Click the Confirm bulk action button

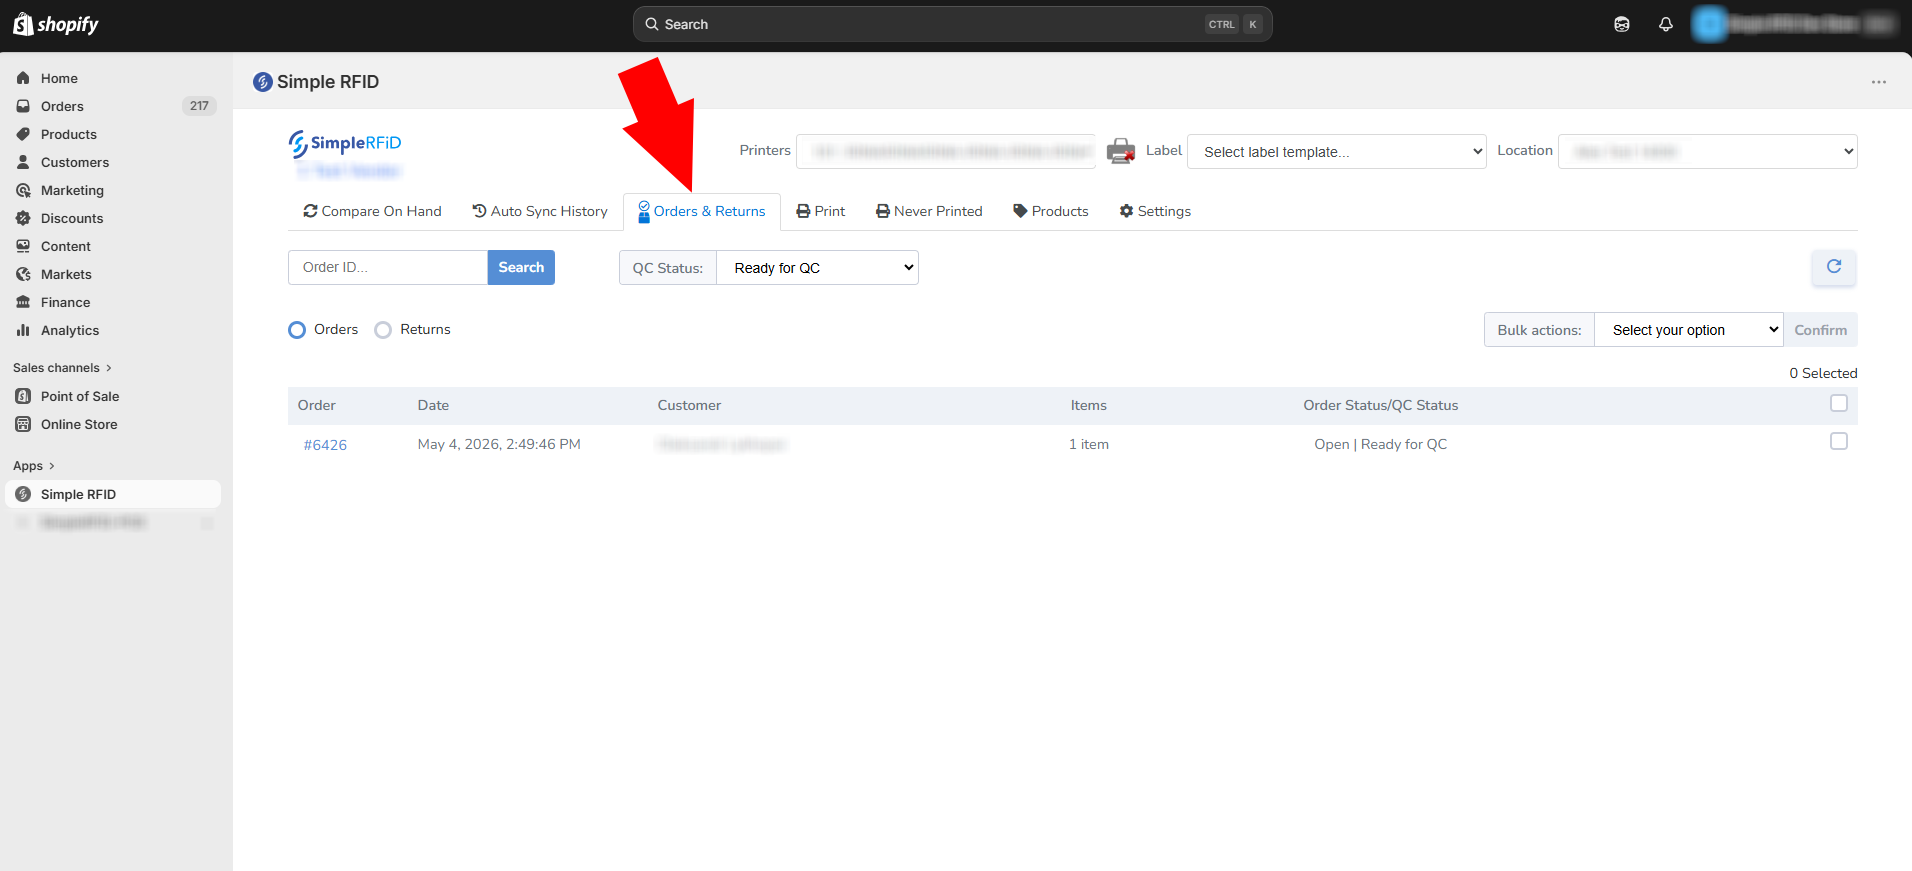click(1820, 330)
